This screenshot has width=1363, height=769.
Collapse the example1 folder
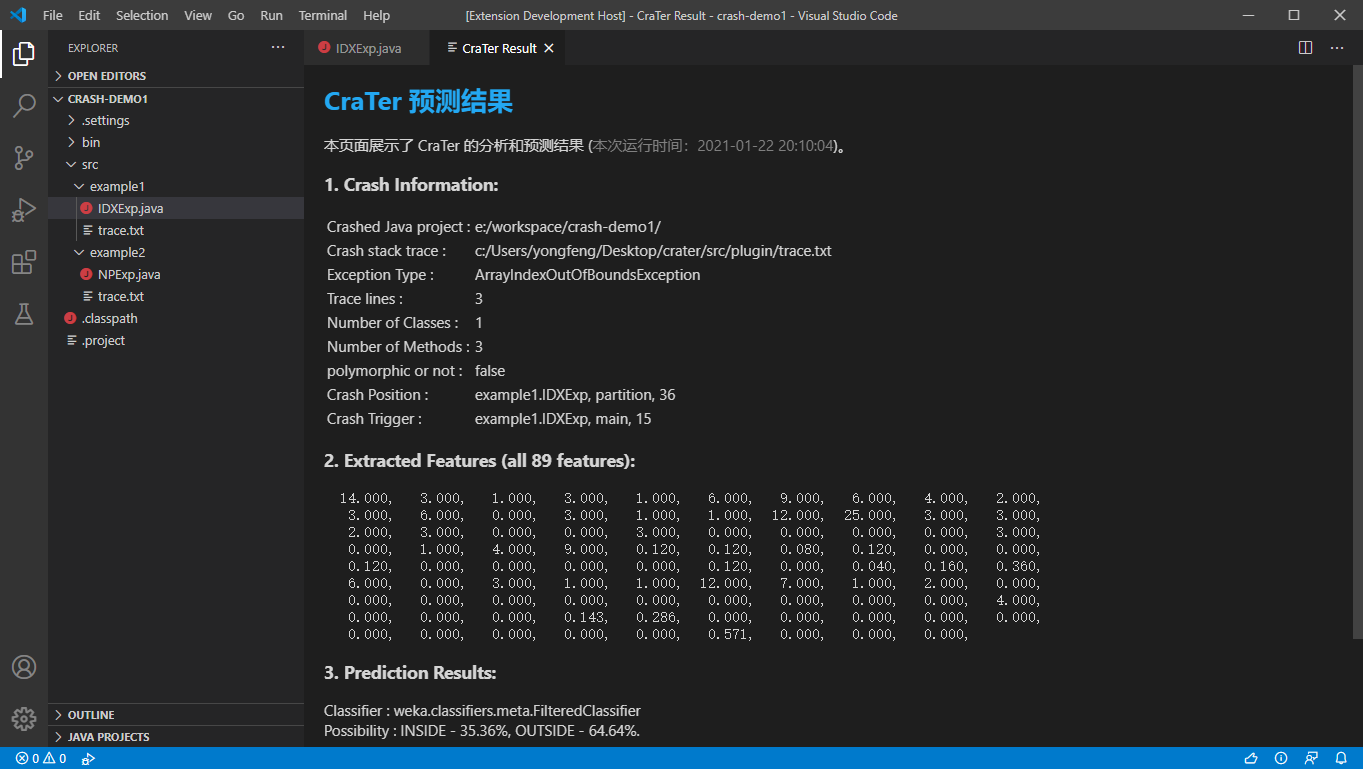[x=176, y=187]
